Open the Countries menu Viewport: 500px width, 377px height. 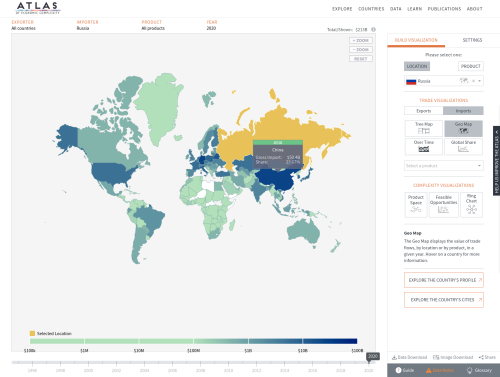[x=371, y=9]
